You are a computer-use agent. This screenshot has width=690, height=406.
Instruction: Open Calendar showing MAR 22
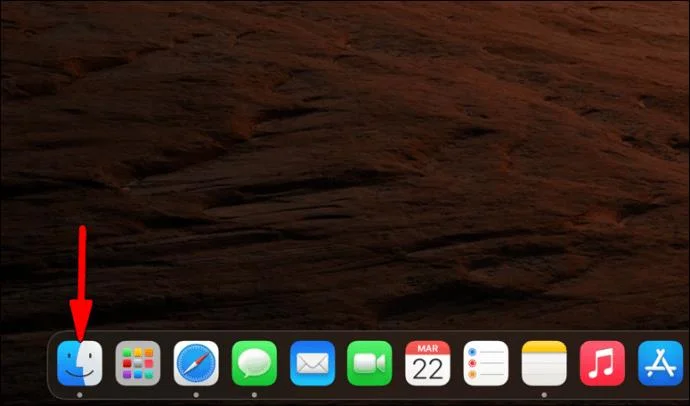click(427, 363)
